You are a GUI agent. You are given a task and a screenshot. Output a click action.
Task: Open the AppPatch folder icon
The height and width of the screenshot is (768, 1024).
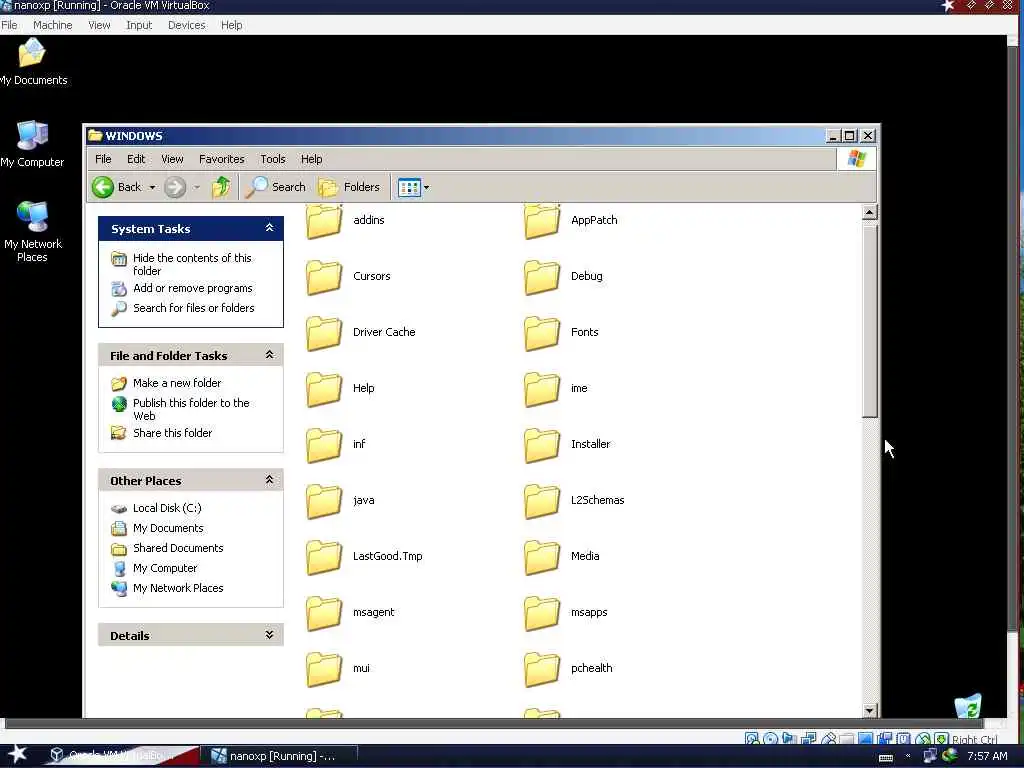542,221
